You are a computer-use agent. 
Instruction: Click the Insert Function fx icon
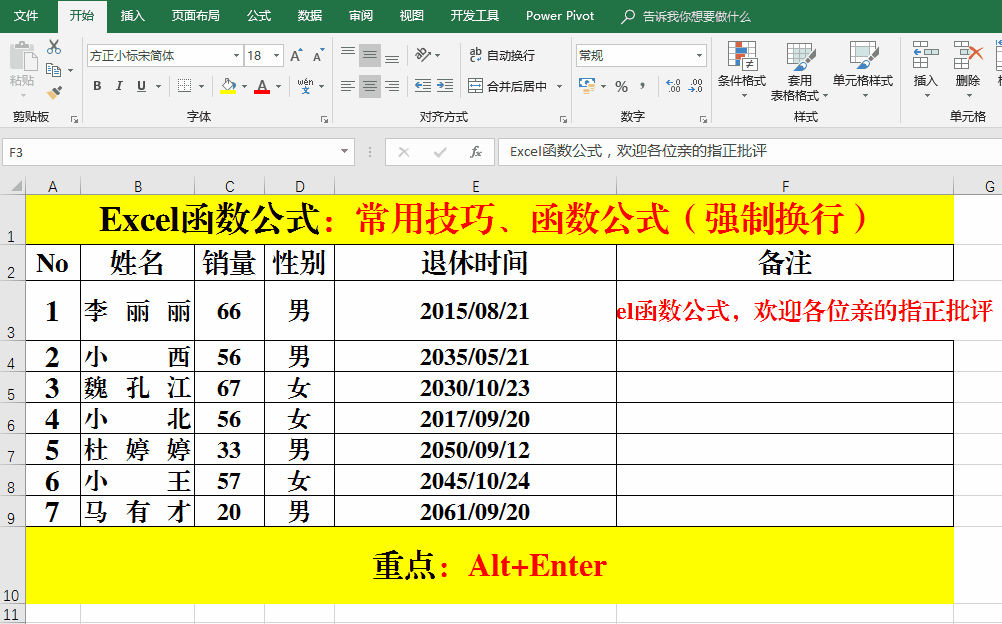coord(476,152)
